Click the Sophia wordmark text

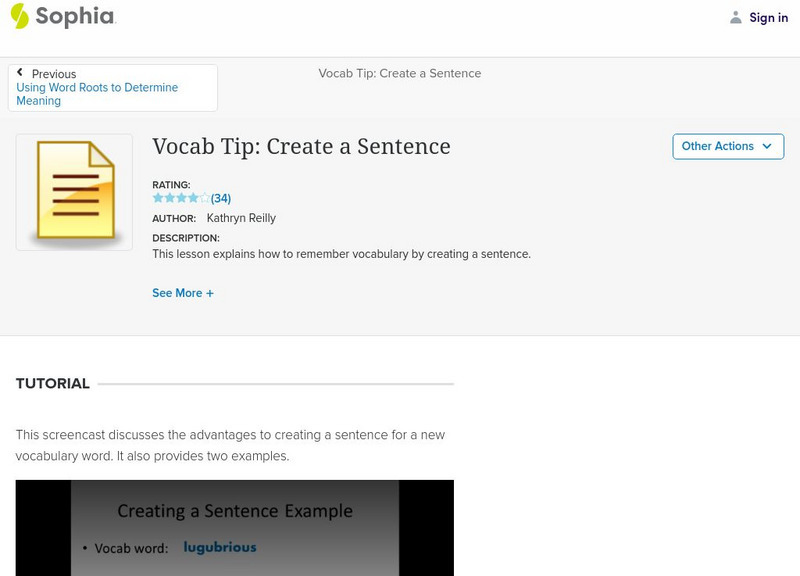[75, 17]
